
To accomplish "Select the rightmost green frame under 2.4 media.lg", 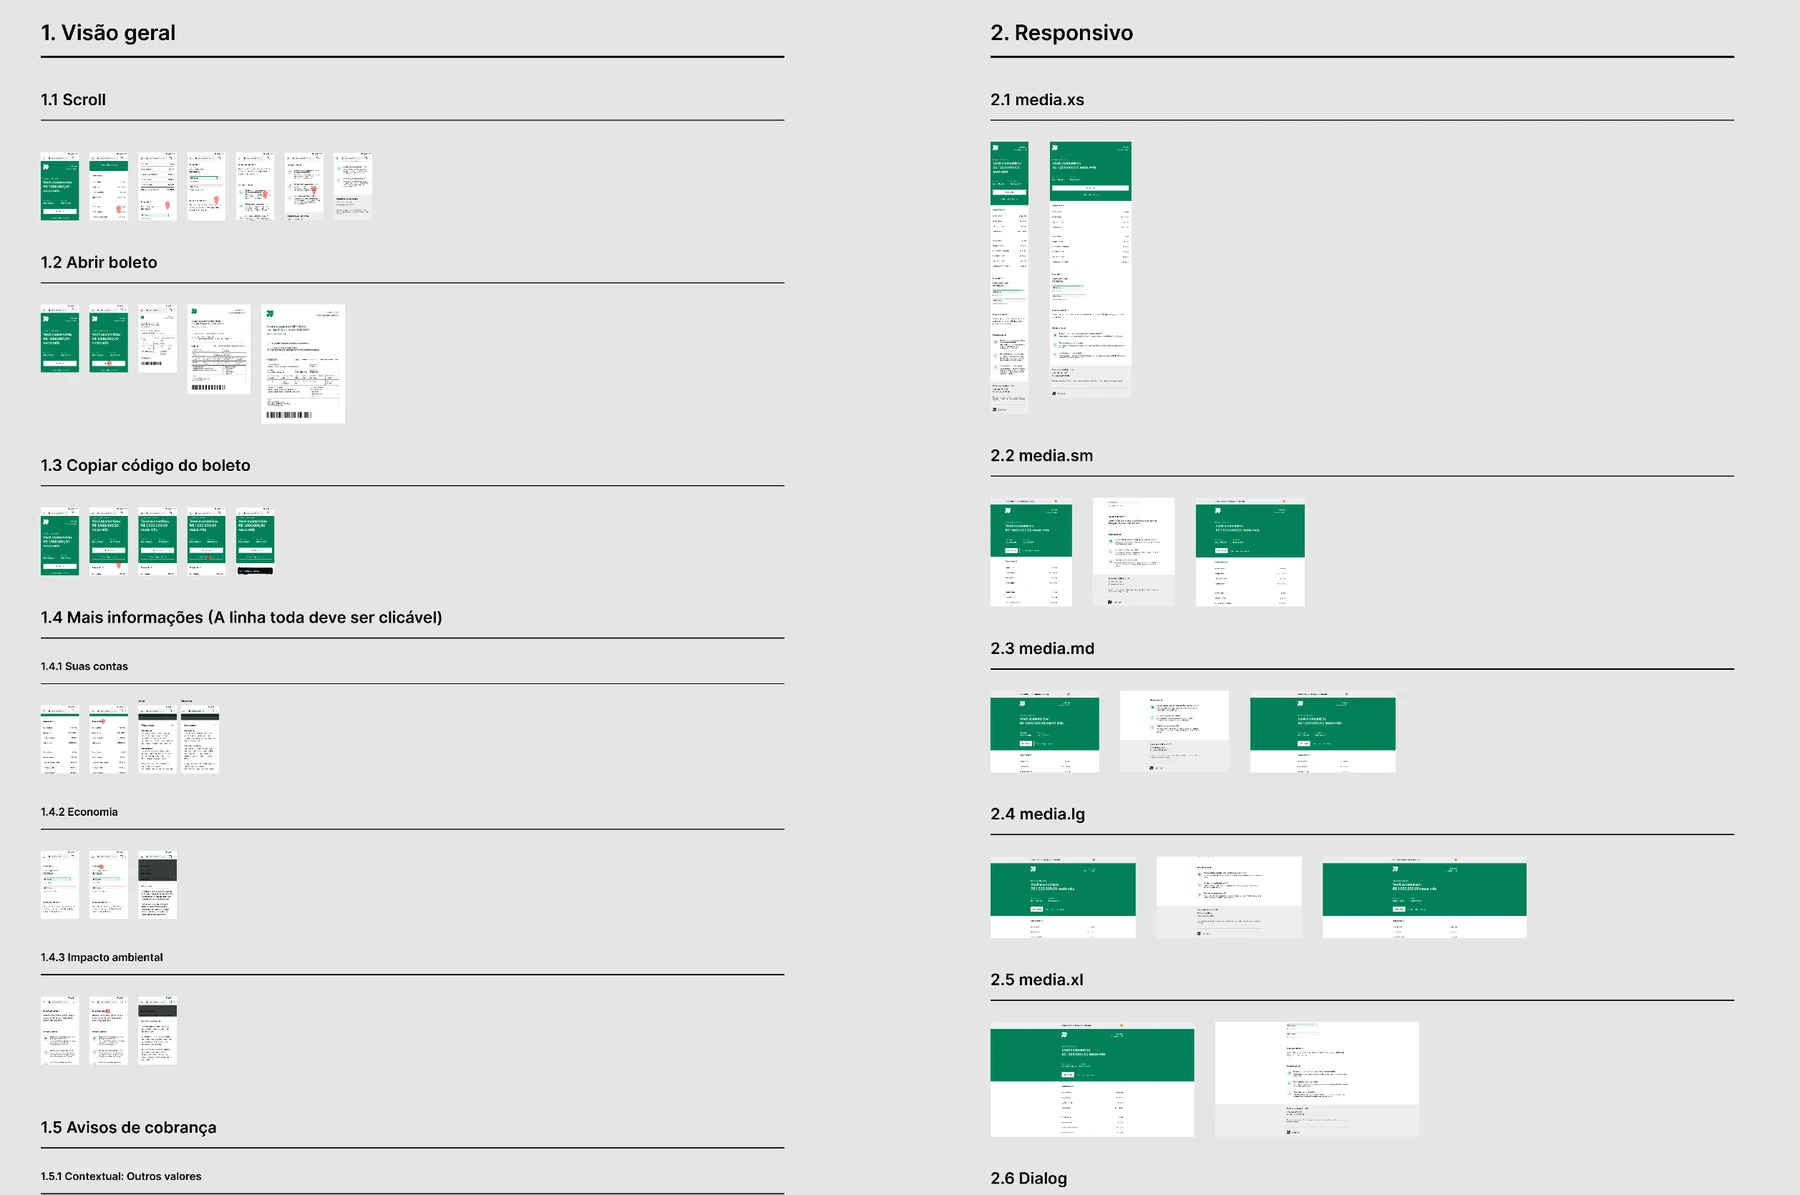I will coord(1425,897).
